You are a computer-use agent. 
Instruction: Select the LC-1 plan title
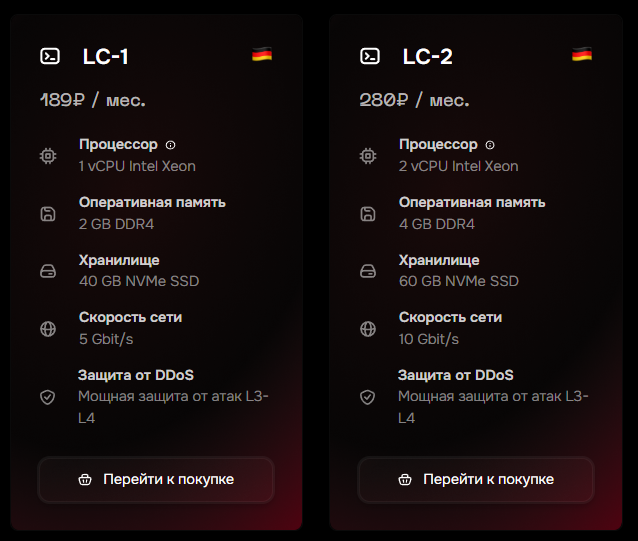click(x=105, y=57)
